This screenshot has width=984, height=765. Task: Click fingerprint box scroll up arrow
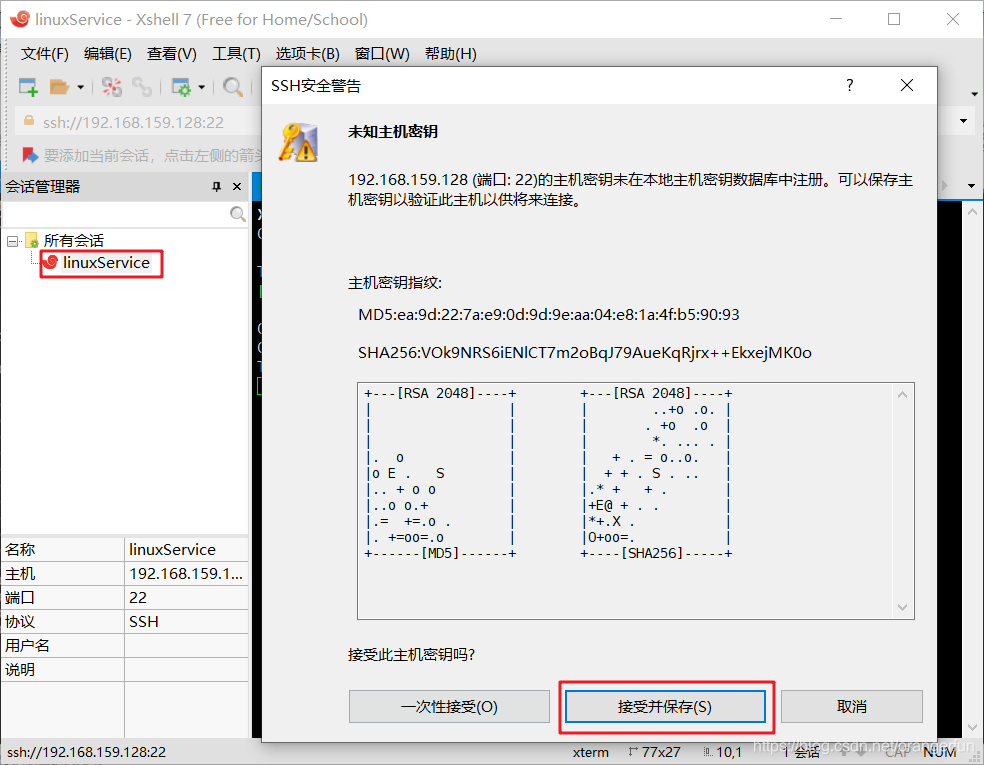[902, 395]
